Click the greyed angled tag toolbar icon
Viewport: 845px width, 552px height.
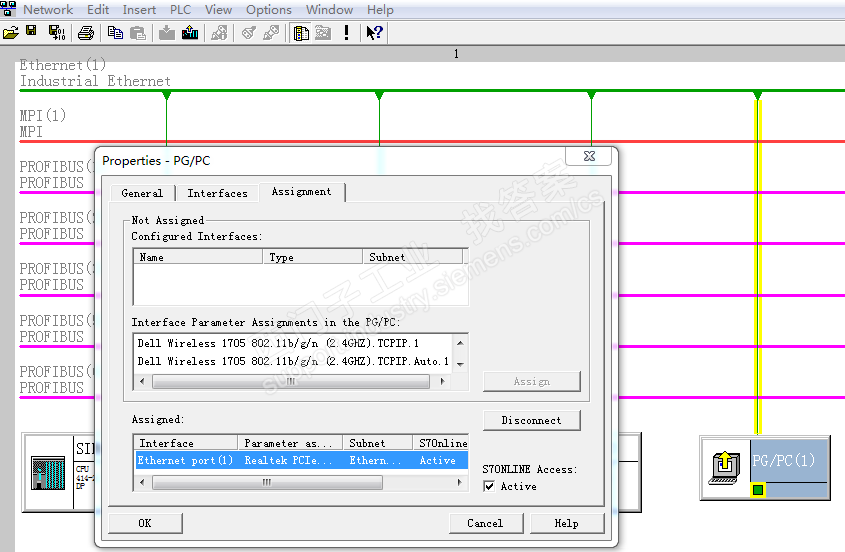pyautogui.click(x=248, y=33)
